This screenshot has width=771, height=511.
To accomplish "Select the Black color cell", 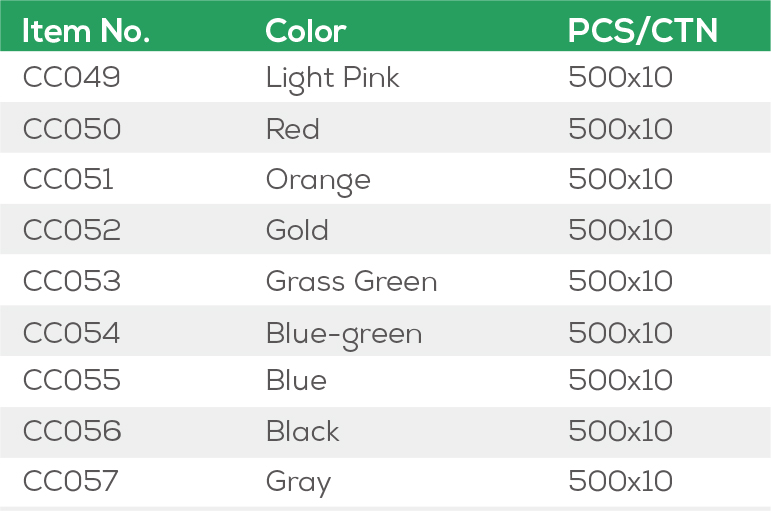I will click(x=303, y=432).
